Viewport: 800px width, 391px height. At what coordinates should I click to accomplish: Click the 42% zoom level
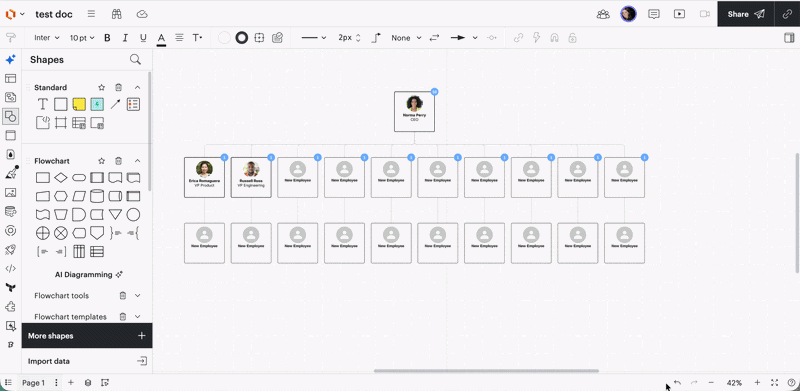coord(734,383)
